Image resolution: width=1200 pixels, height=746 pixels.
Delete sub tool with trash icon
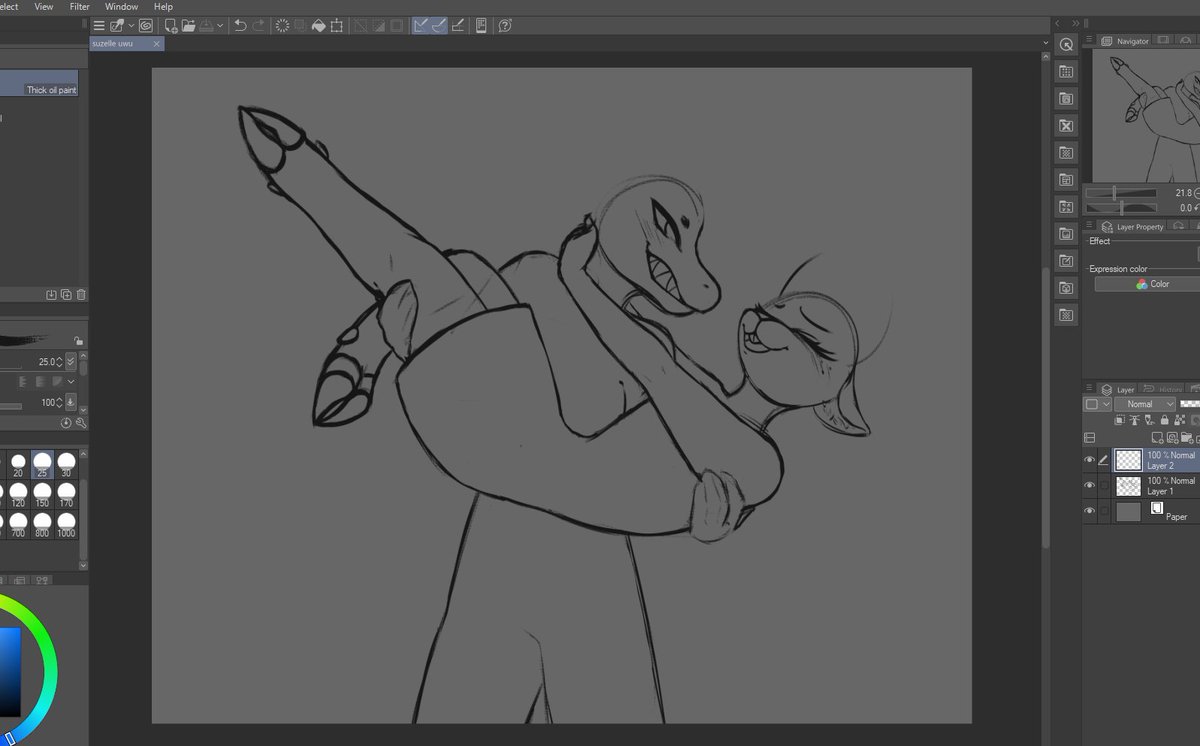81,294
